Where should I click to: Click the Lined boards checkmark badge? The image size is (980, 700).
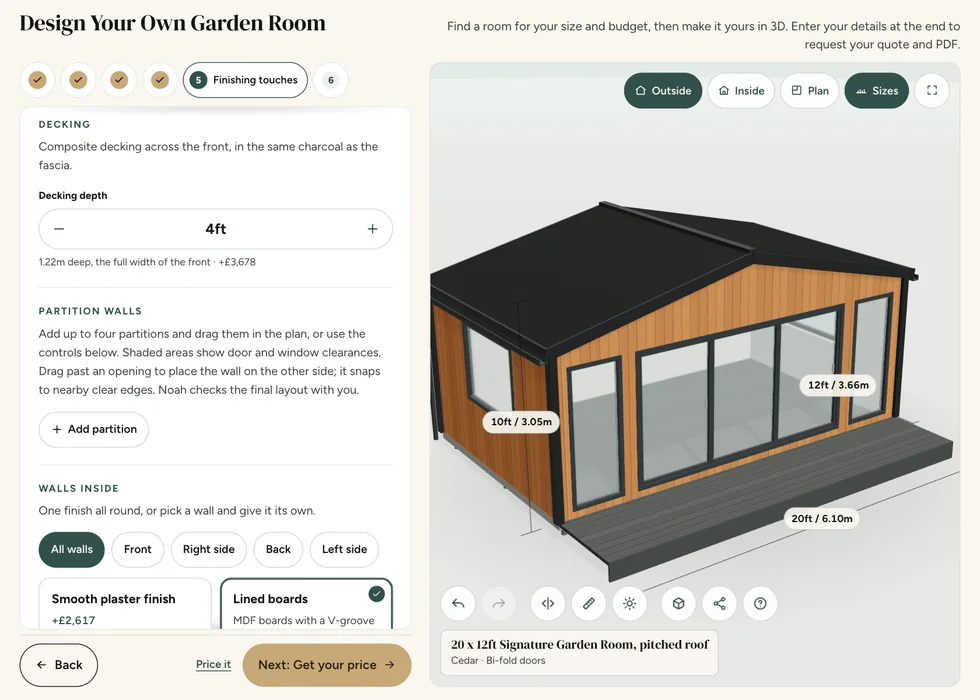click(376, 594)
